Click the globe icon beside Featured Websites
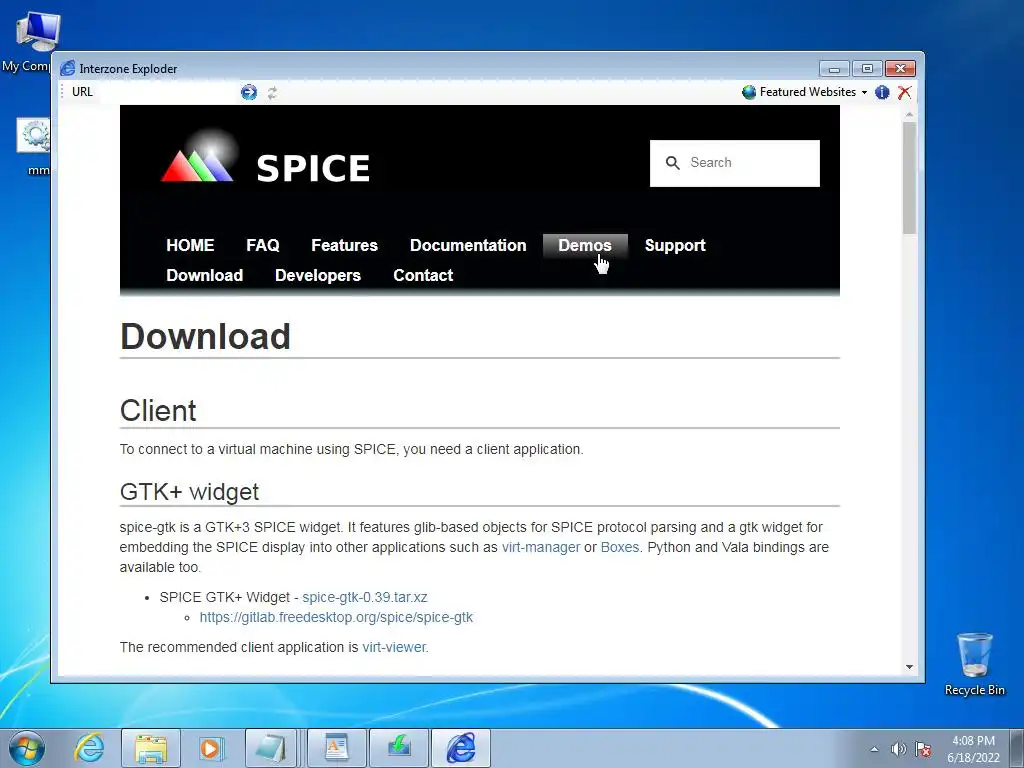Screen dimensions: 1024x768 [x=749, y=92]
